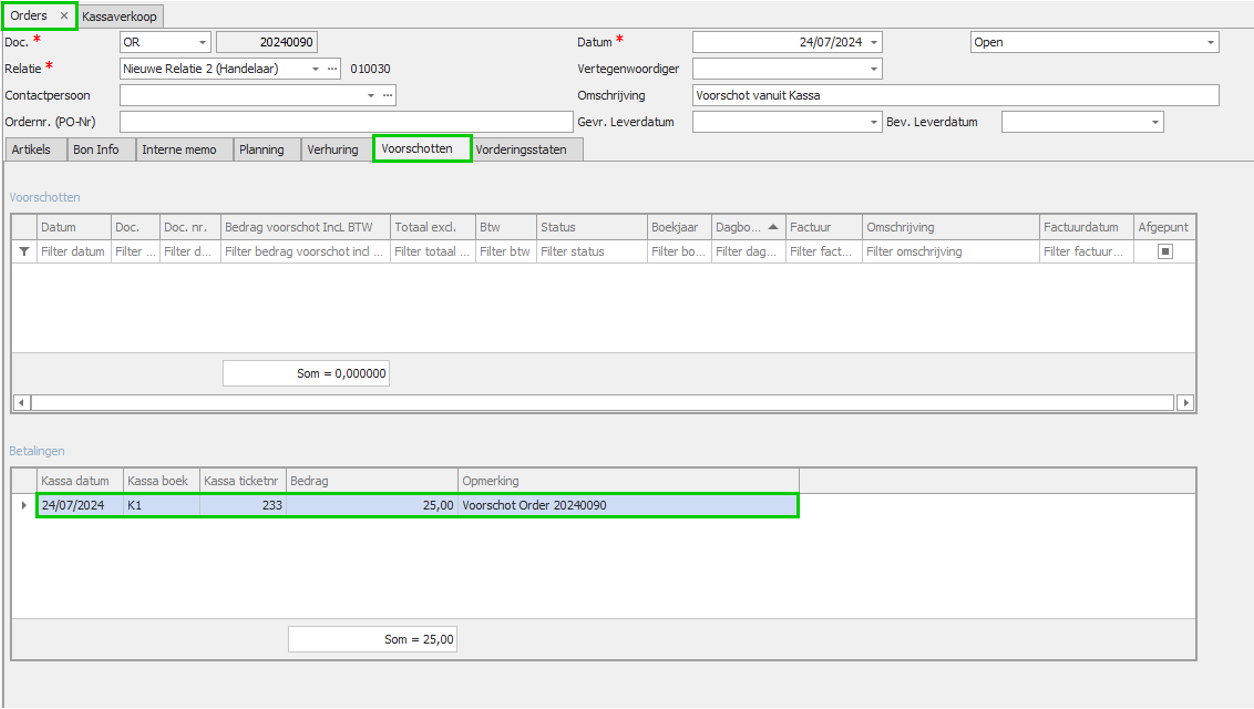1254x709 pixels.
Task: Open the Vorderingsstaten tab
Action: (x=520, y=149)
